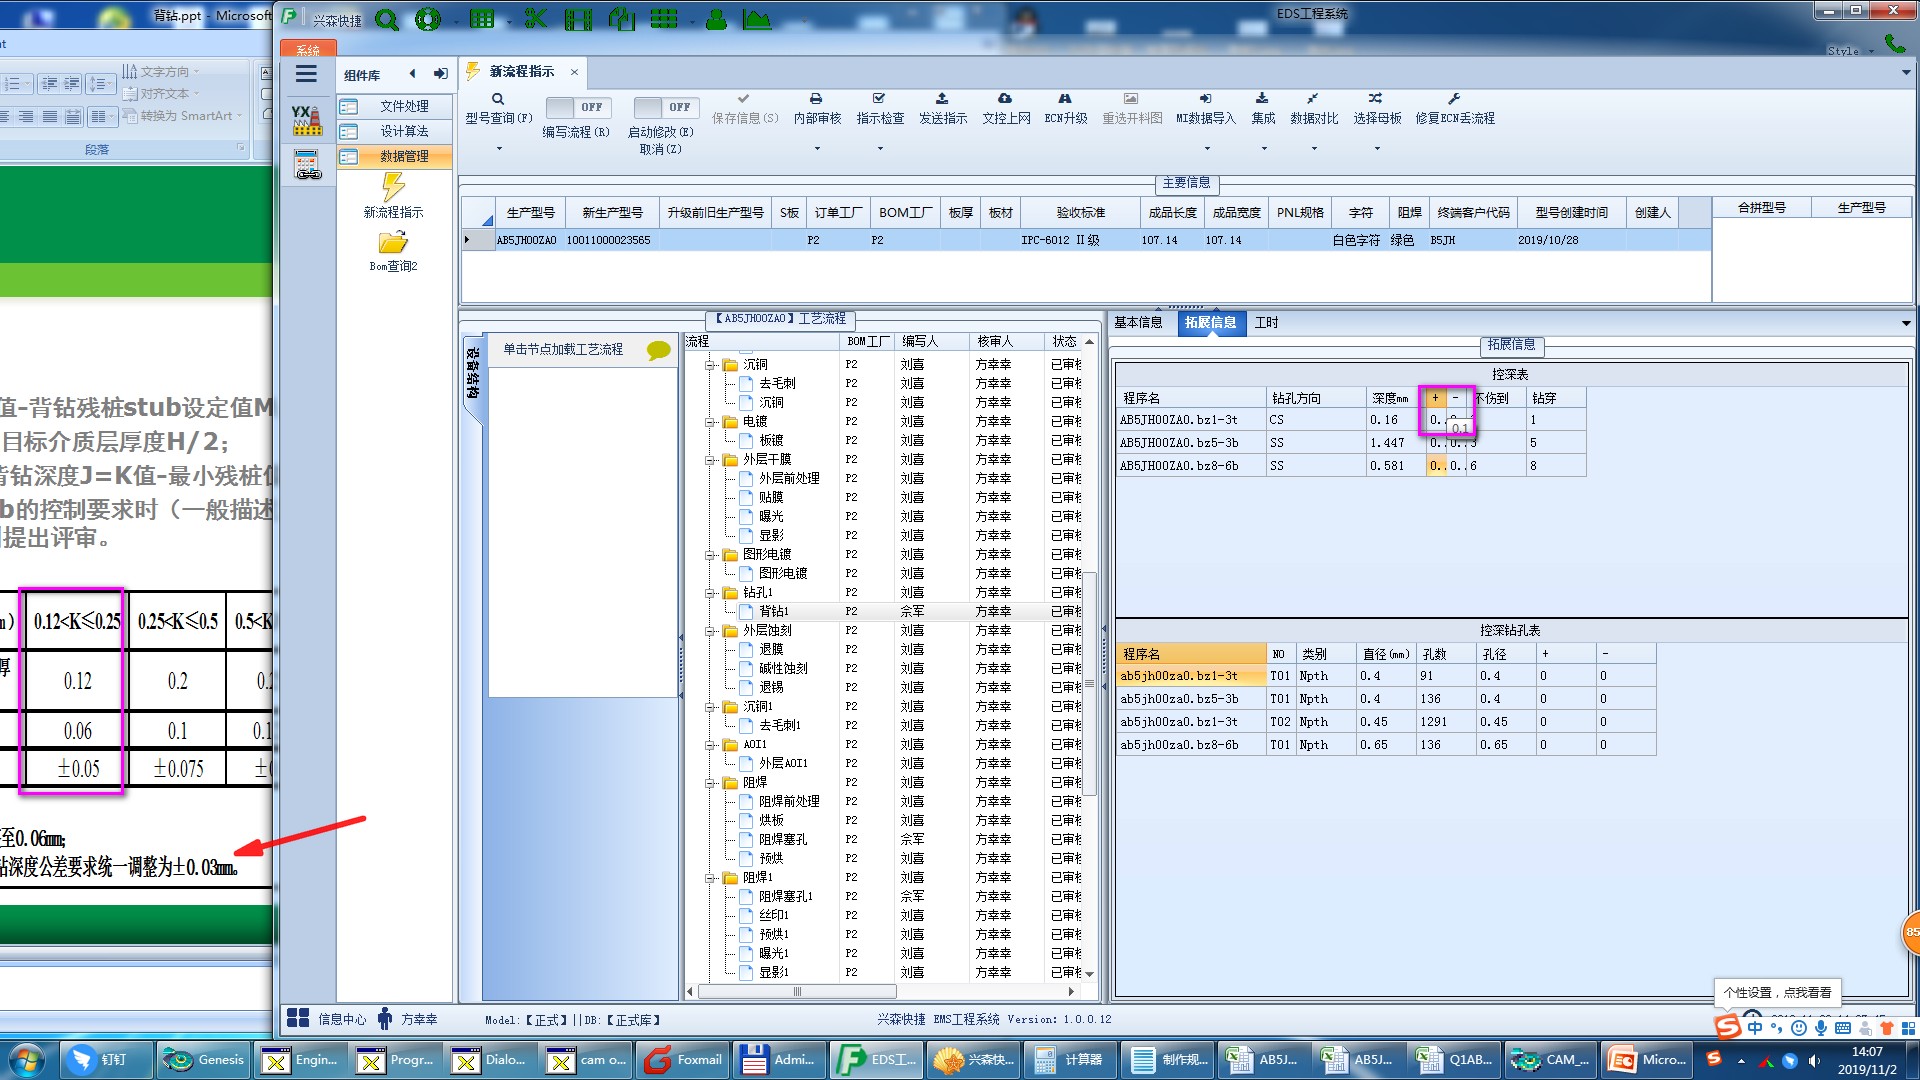This screenshot has width=1920, height=1080.
Task: Click the 文控上网 cloud upload icon
Action: [1005, 99]
